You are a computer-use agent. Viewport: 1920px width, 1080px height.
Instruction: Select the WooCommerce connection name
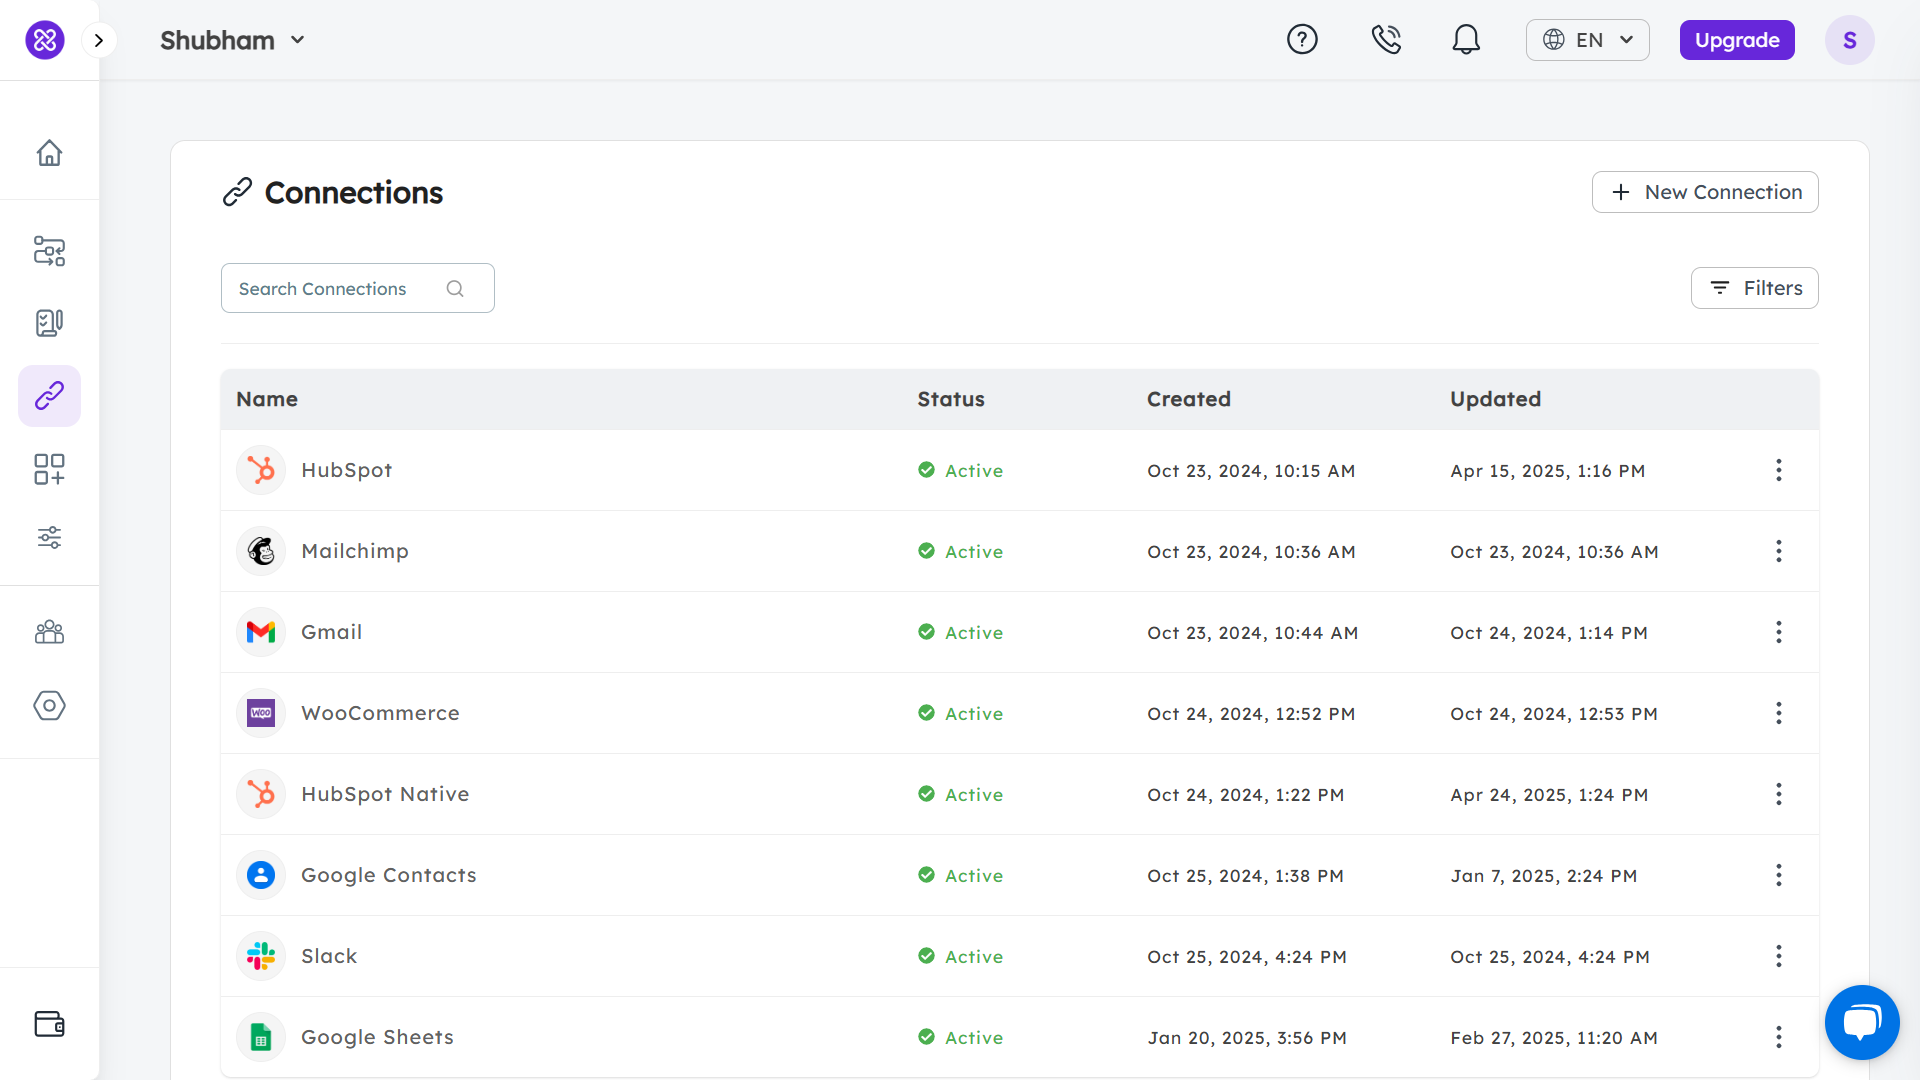[x=380, y=713]
